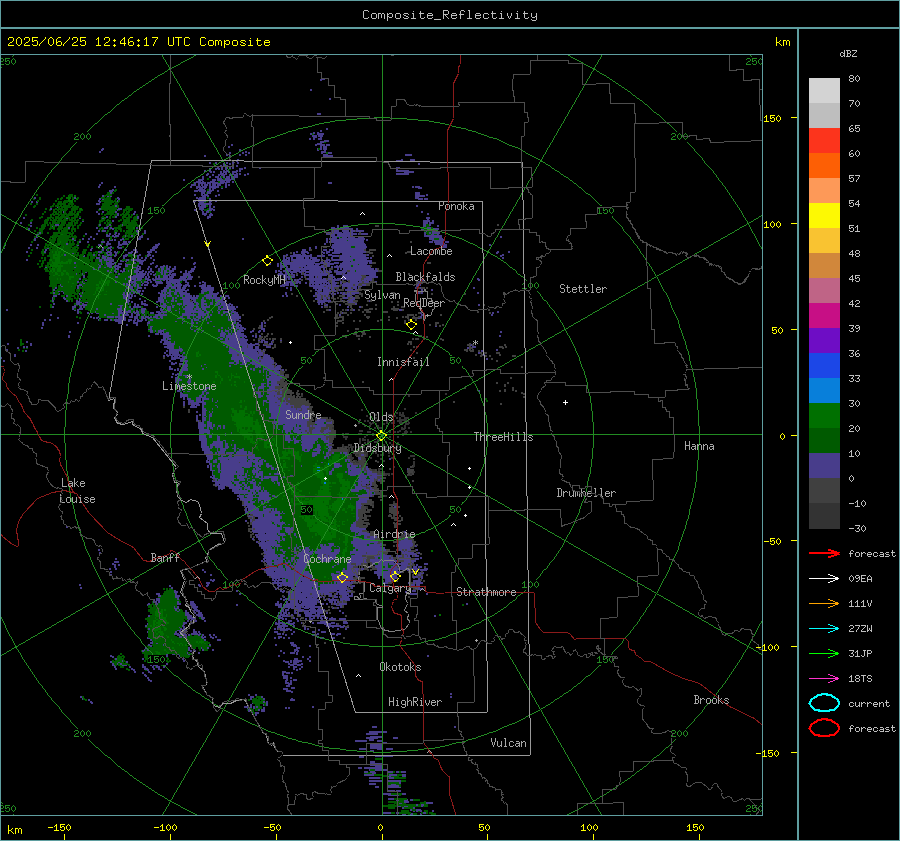The width and height of the screenshot is (900, 841).
Task: Click the Vulcan label
Action: pyautogui.click(x=509, y=743)
